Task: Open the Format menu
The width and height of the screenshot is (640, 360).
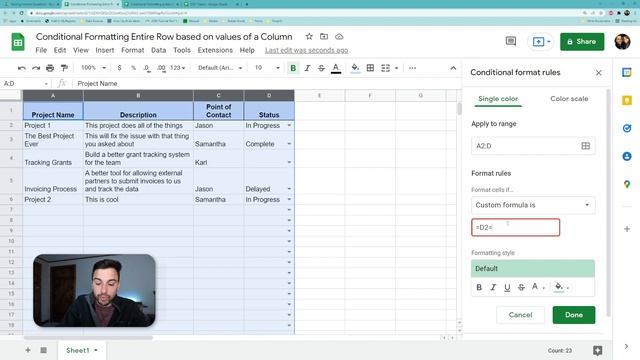Action: tap(133, 50)
